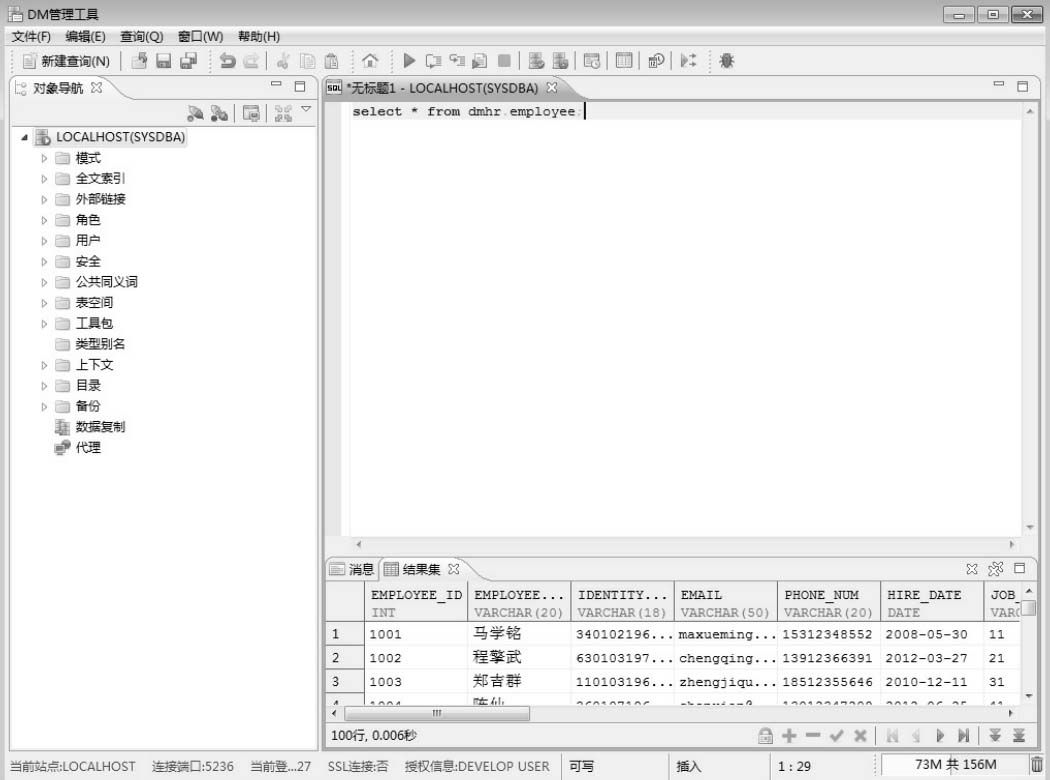Expand the 表空间 folder node
Screen dimensions: 1050x780
tap(44, 302)
